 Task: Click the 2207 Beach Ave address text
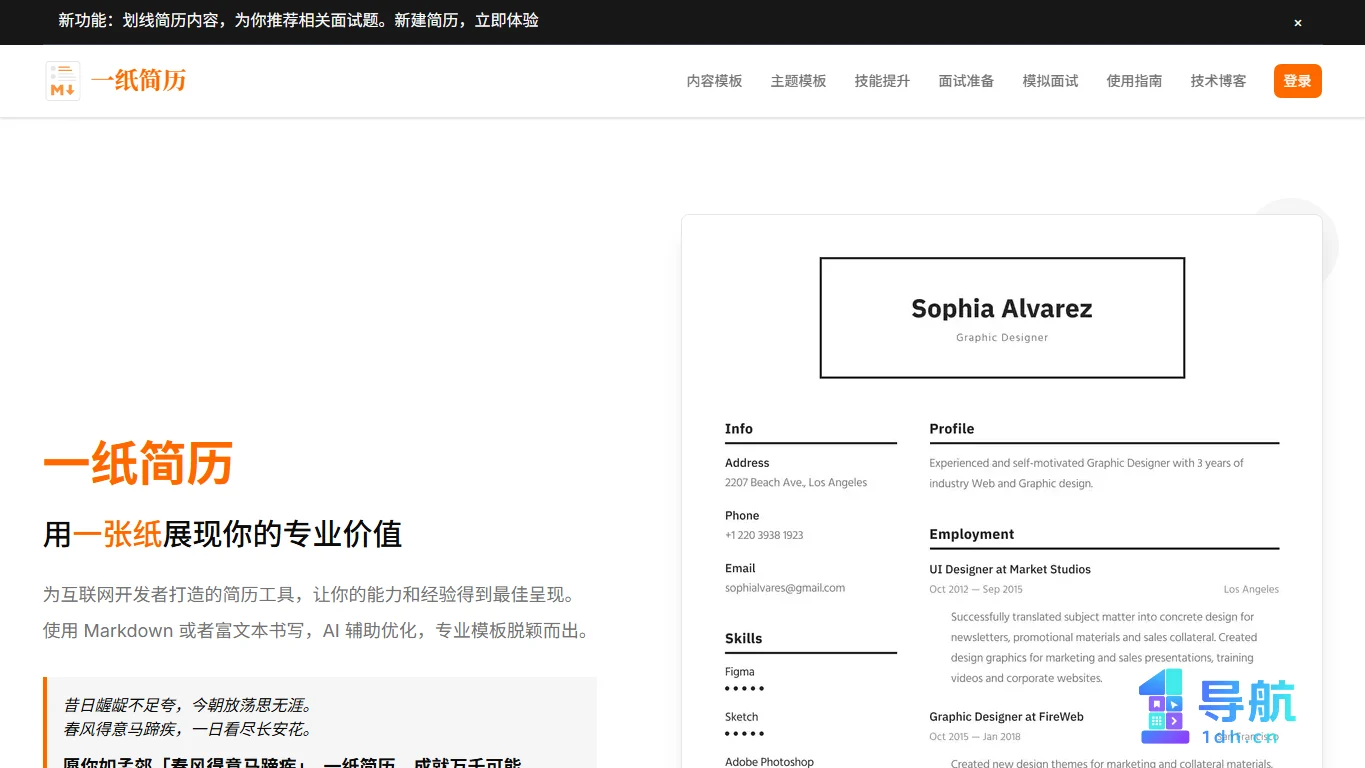796,482
